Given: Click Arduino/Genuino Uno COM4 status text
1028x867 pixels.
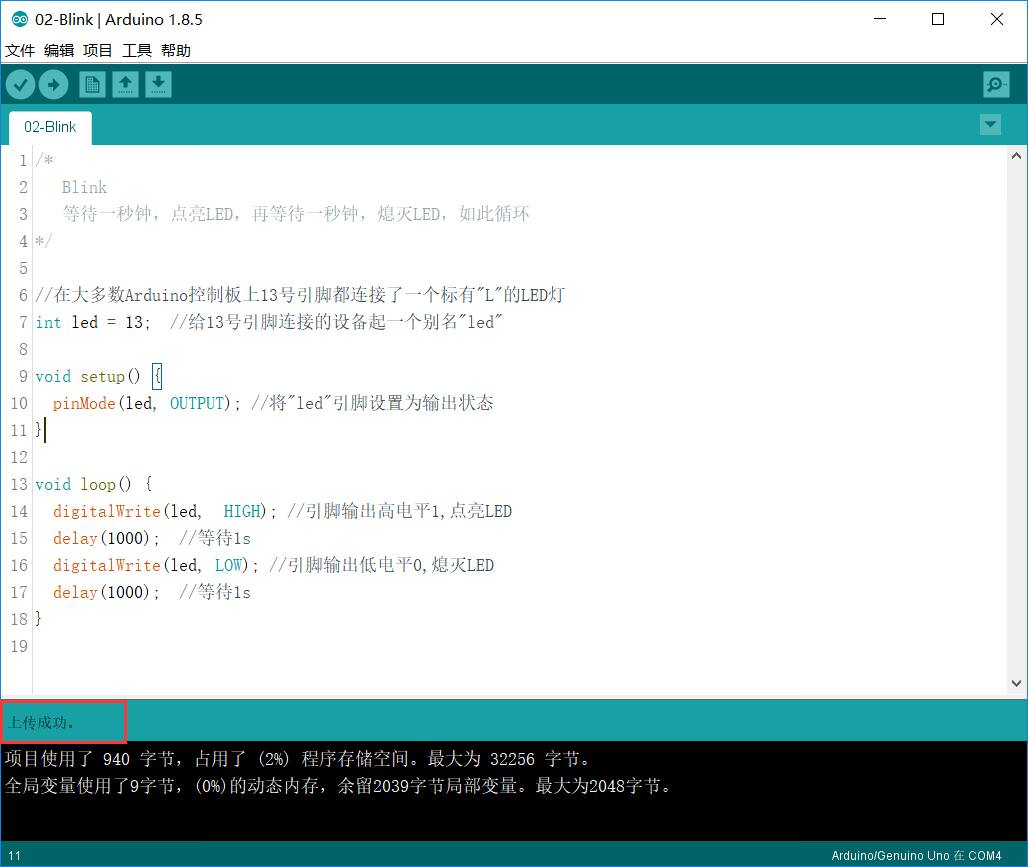Looking at the screenshot, I should tap(916, 856).
